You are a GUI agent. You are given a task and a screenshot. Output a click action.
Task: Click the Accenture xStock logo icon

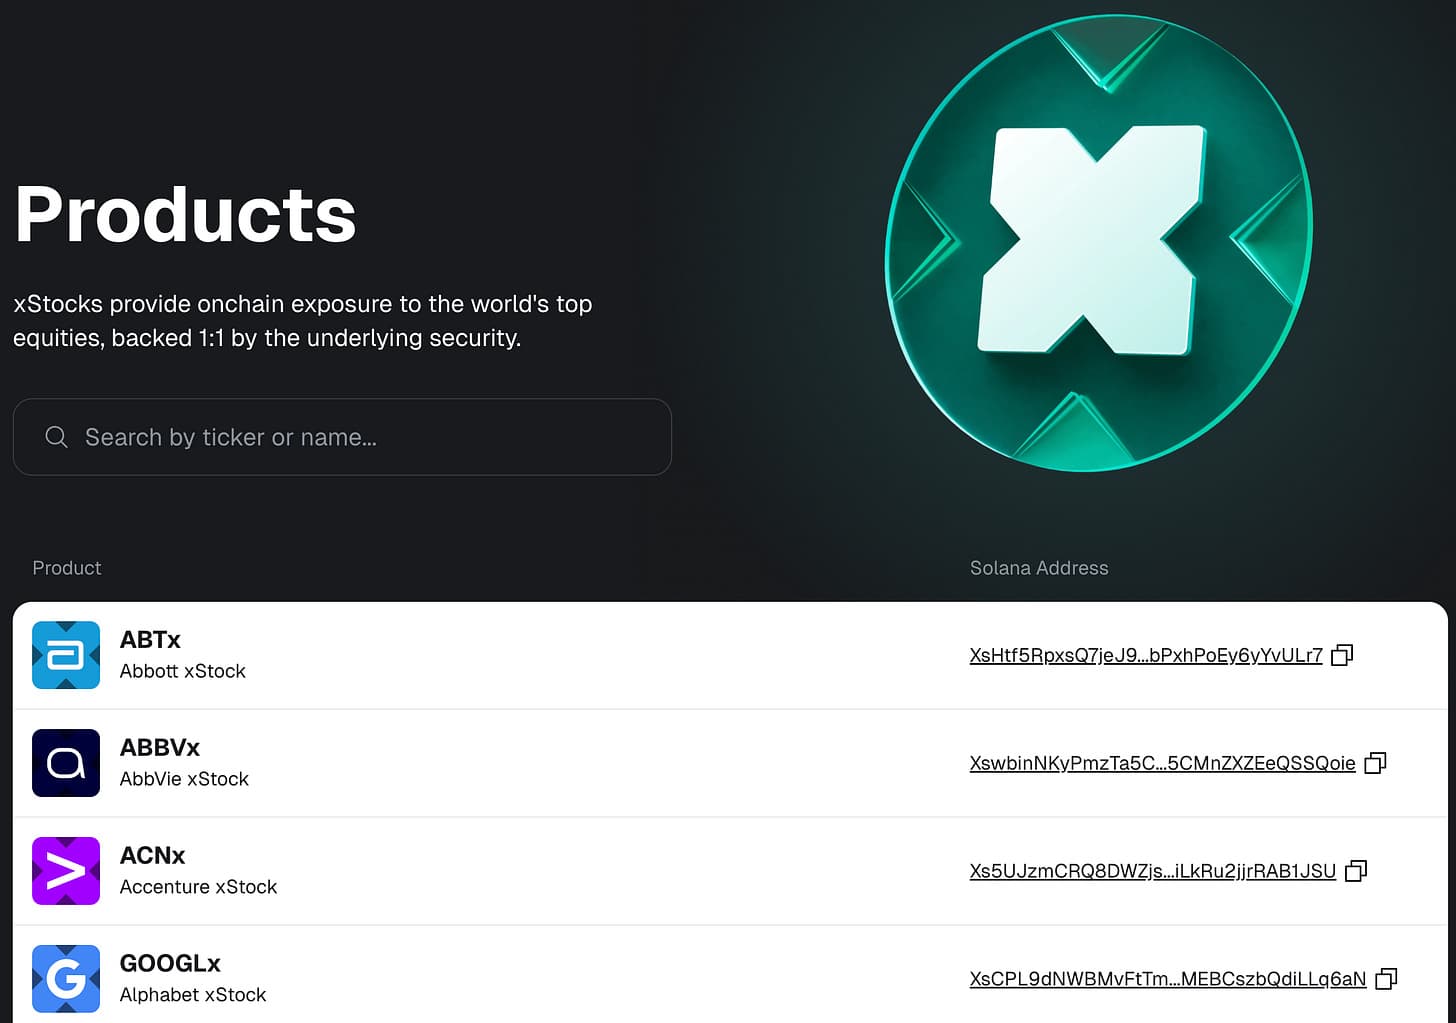coord(66,871)
